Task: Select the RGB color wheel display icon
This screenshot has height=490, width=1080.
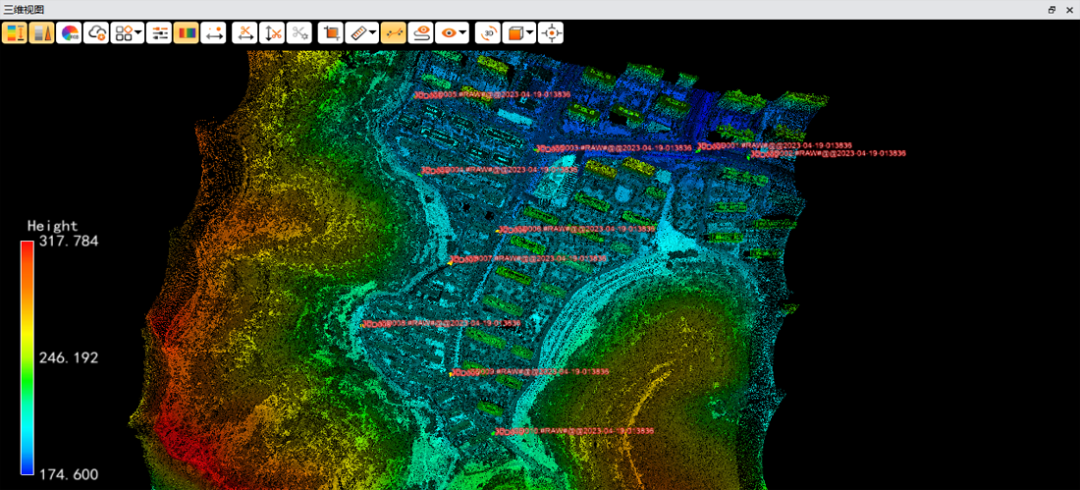Action: point(69,33)
